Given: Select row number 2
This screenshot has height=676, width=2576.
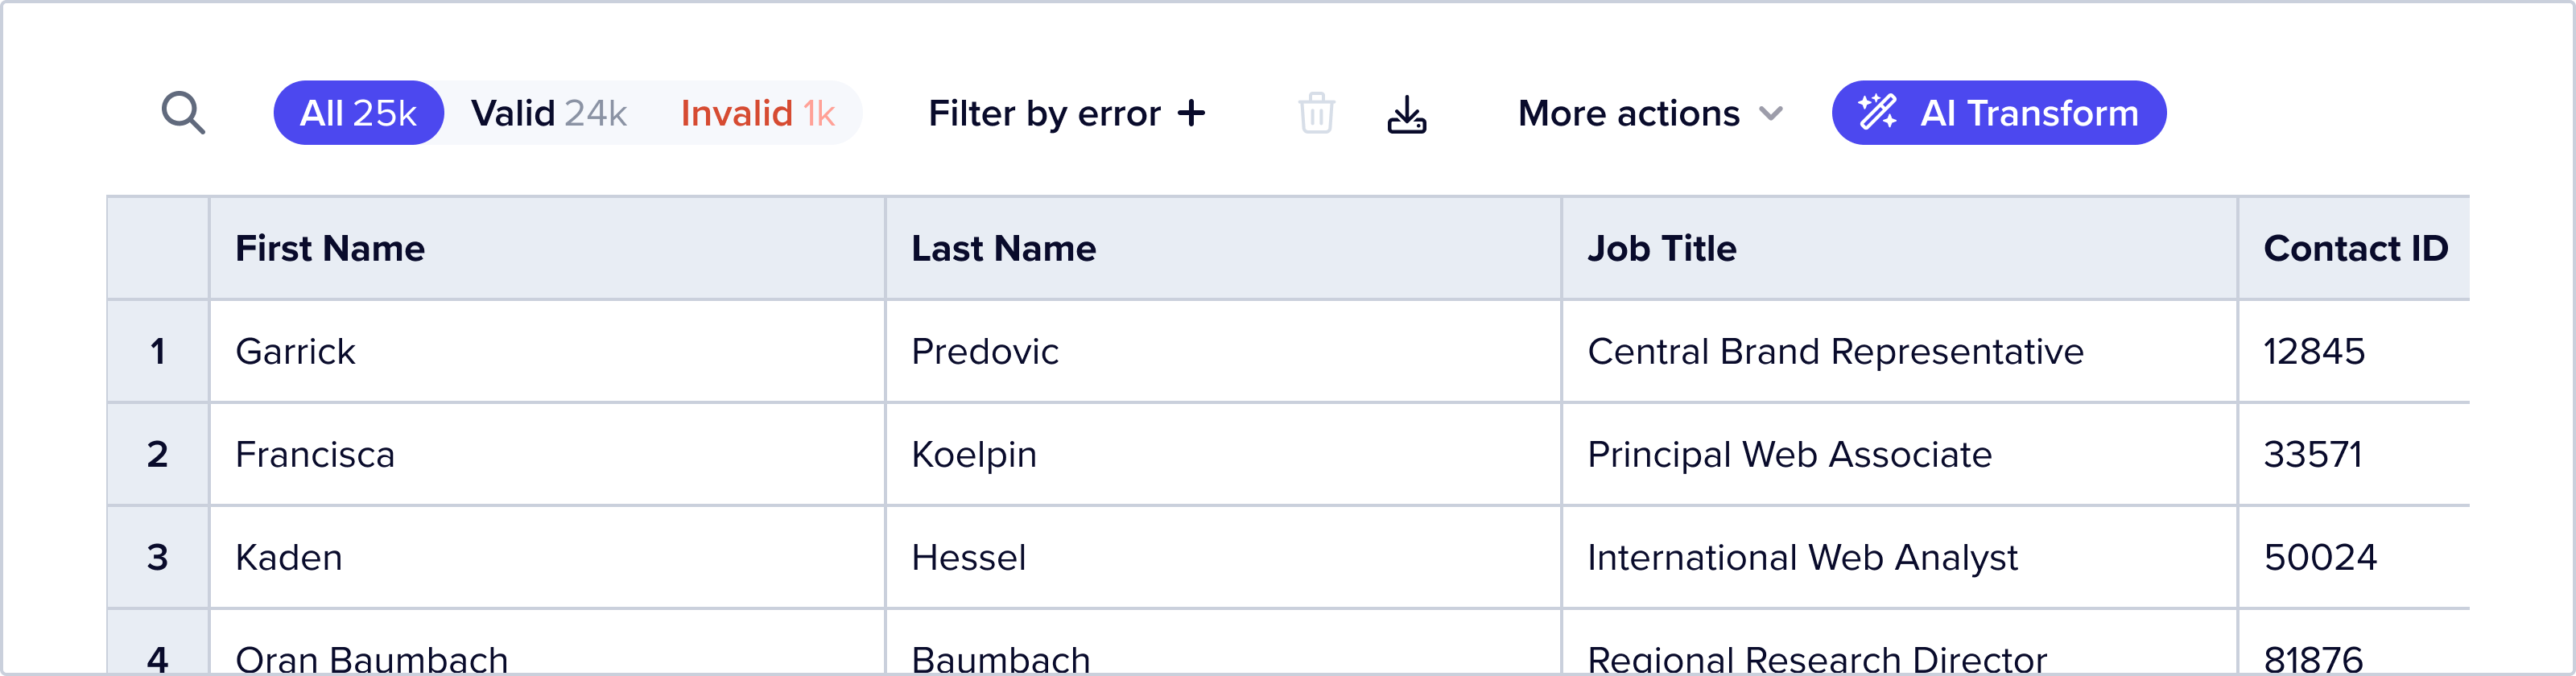Looking at the screenshot, I should (x=157, y=454).
